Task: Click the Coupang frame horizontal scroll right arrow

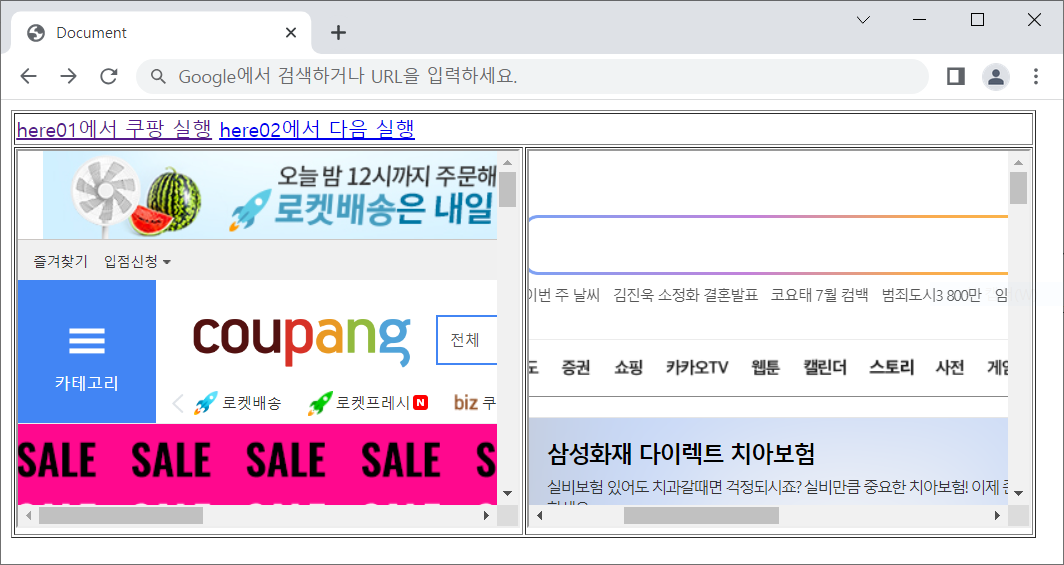Action: click(486, 515)
